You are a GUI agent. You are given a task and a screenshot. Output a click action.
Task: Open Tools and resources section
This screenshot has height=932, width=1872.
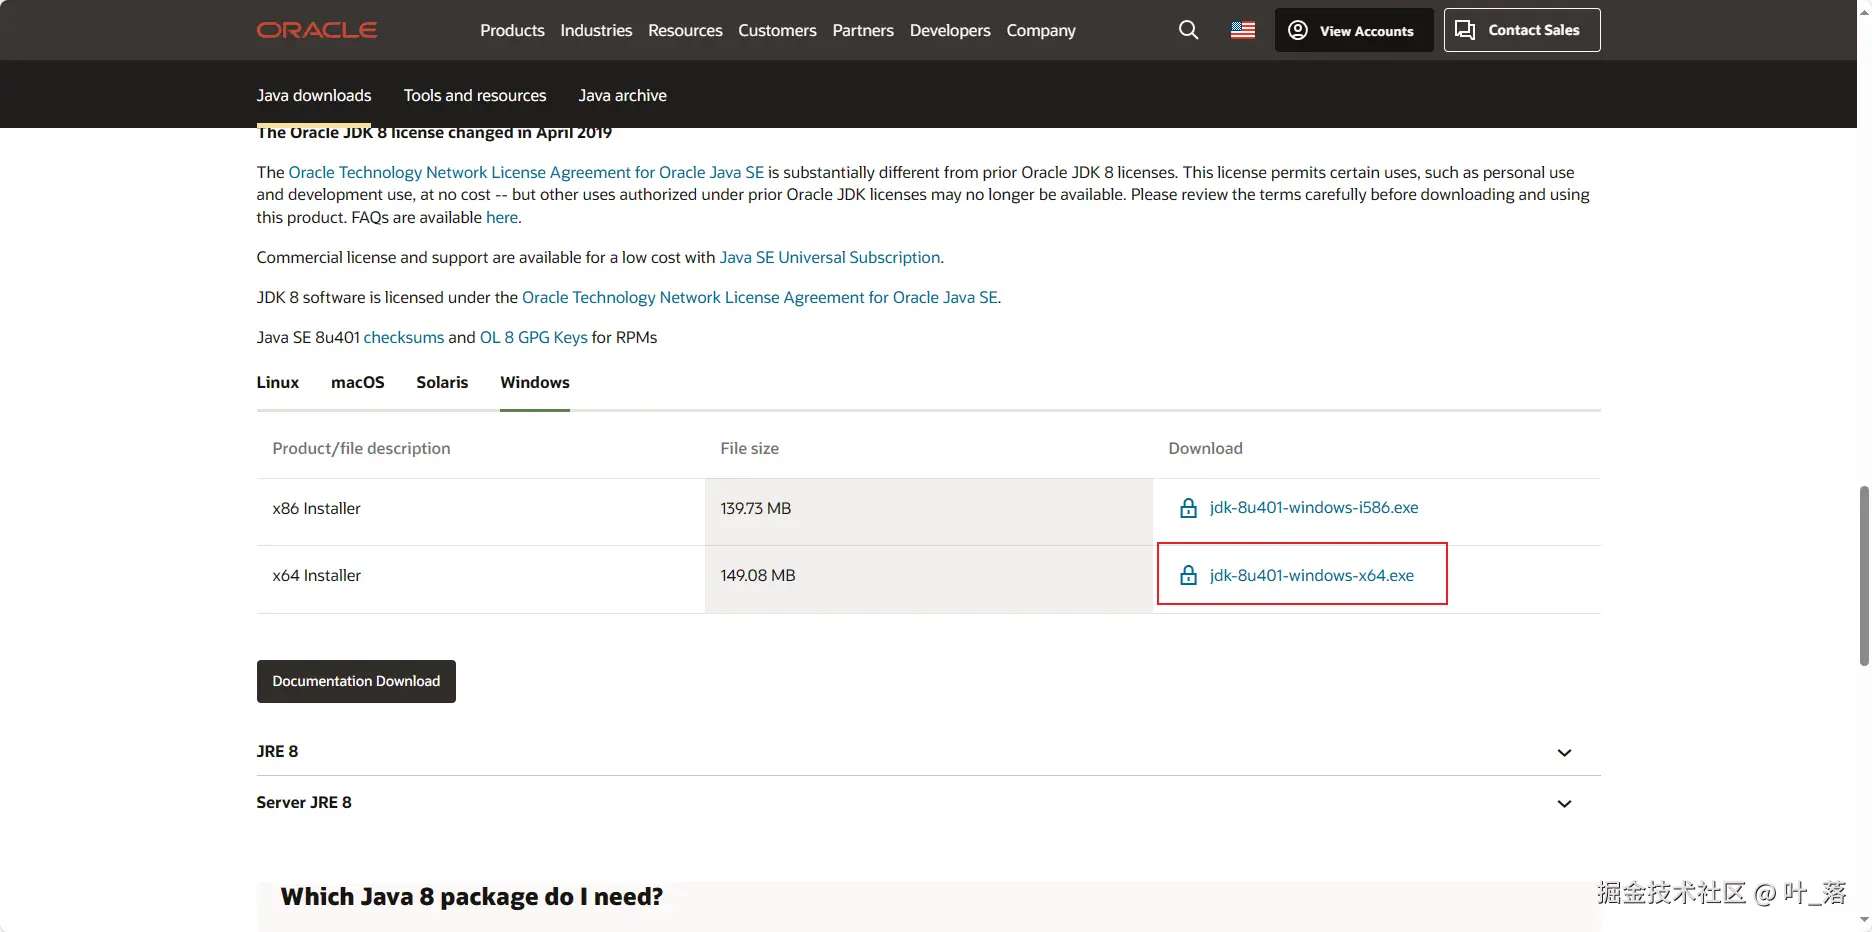[475, 95]
